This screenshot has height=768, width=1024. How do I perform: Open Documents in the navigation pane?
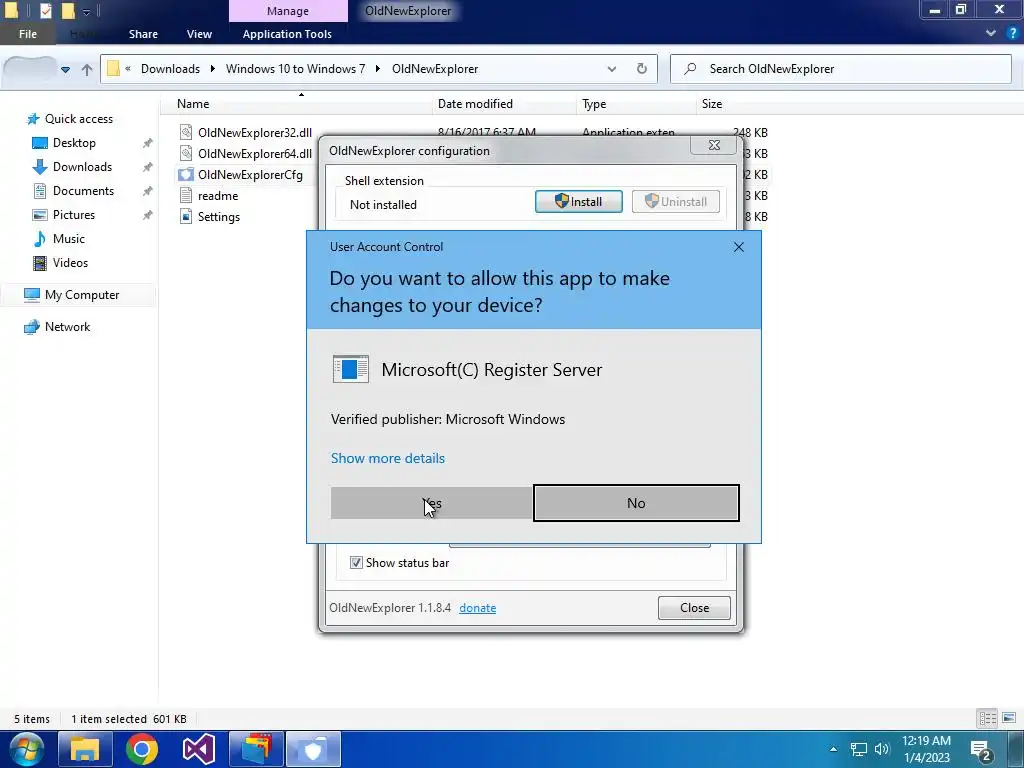tap(83, 191)
